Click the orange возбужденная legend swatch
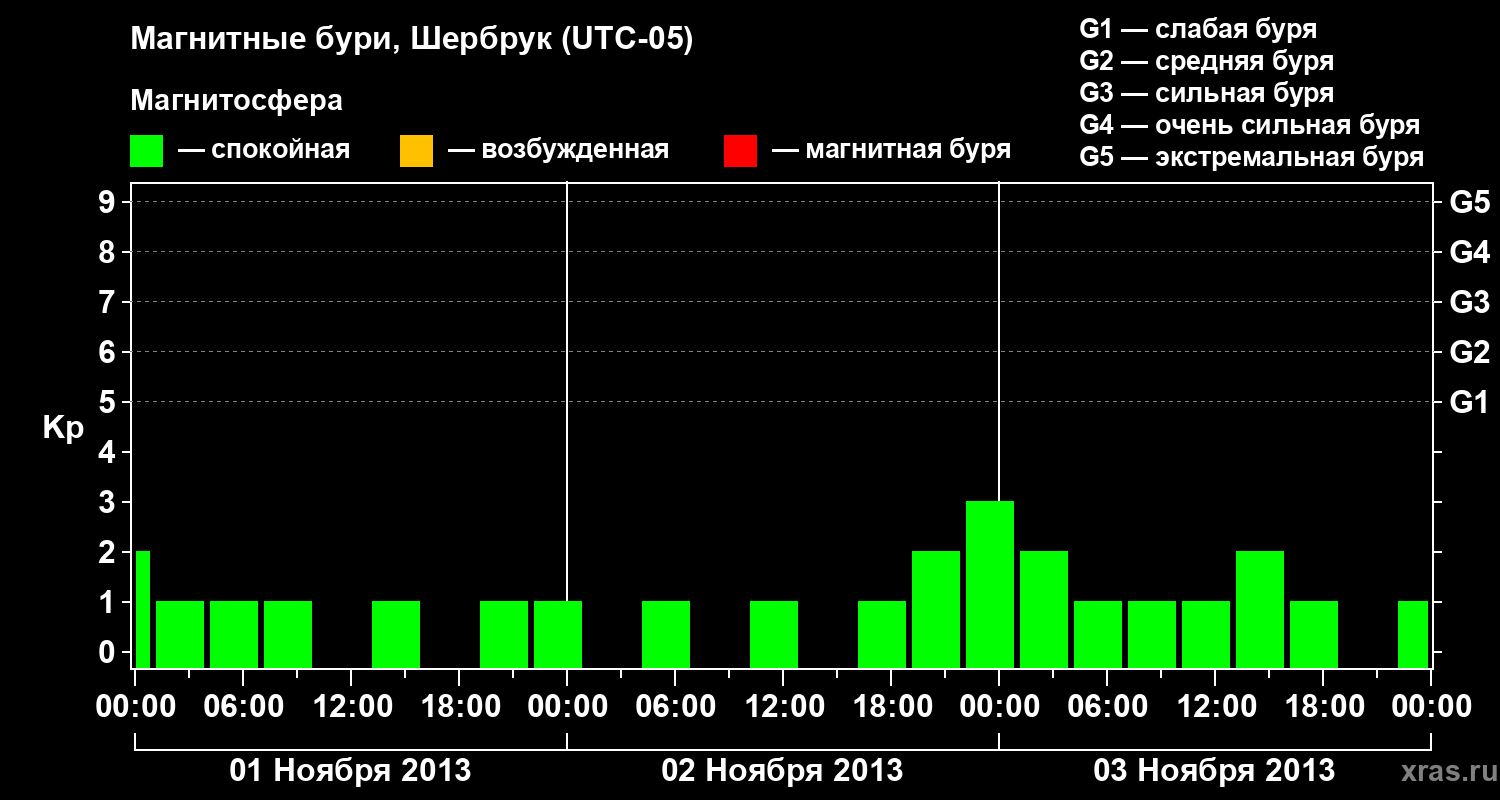Image resolution: width=1500 pixels, height=800 pixels. coord(416,151)
